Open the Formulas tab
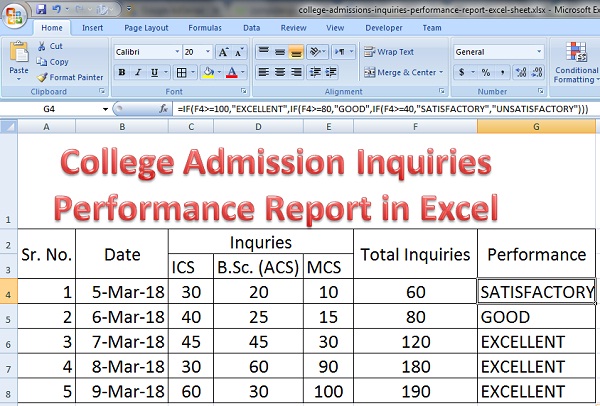This screenshot has width=600, height=406. 205,28
